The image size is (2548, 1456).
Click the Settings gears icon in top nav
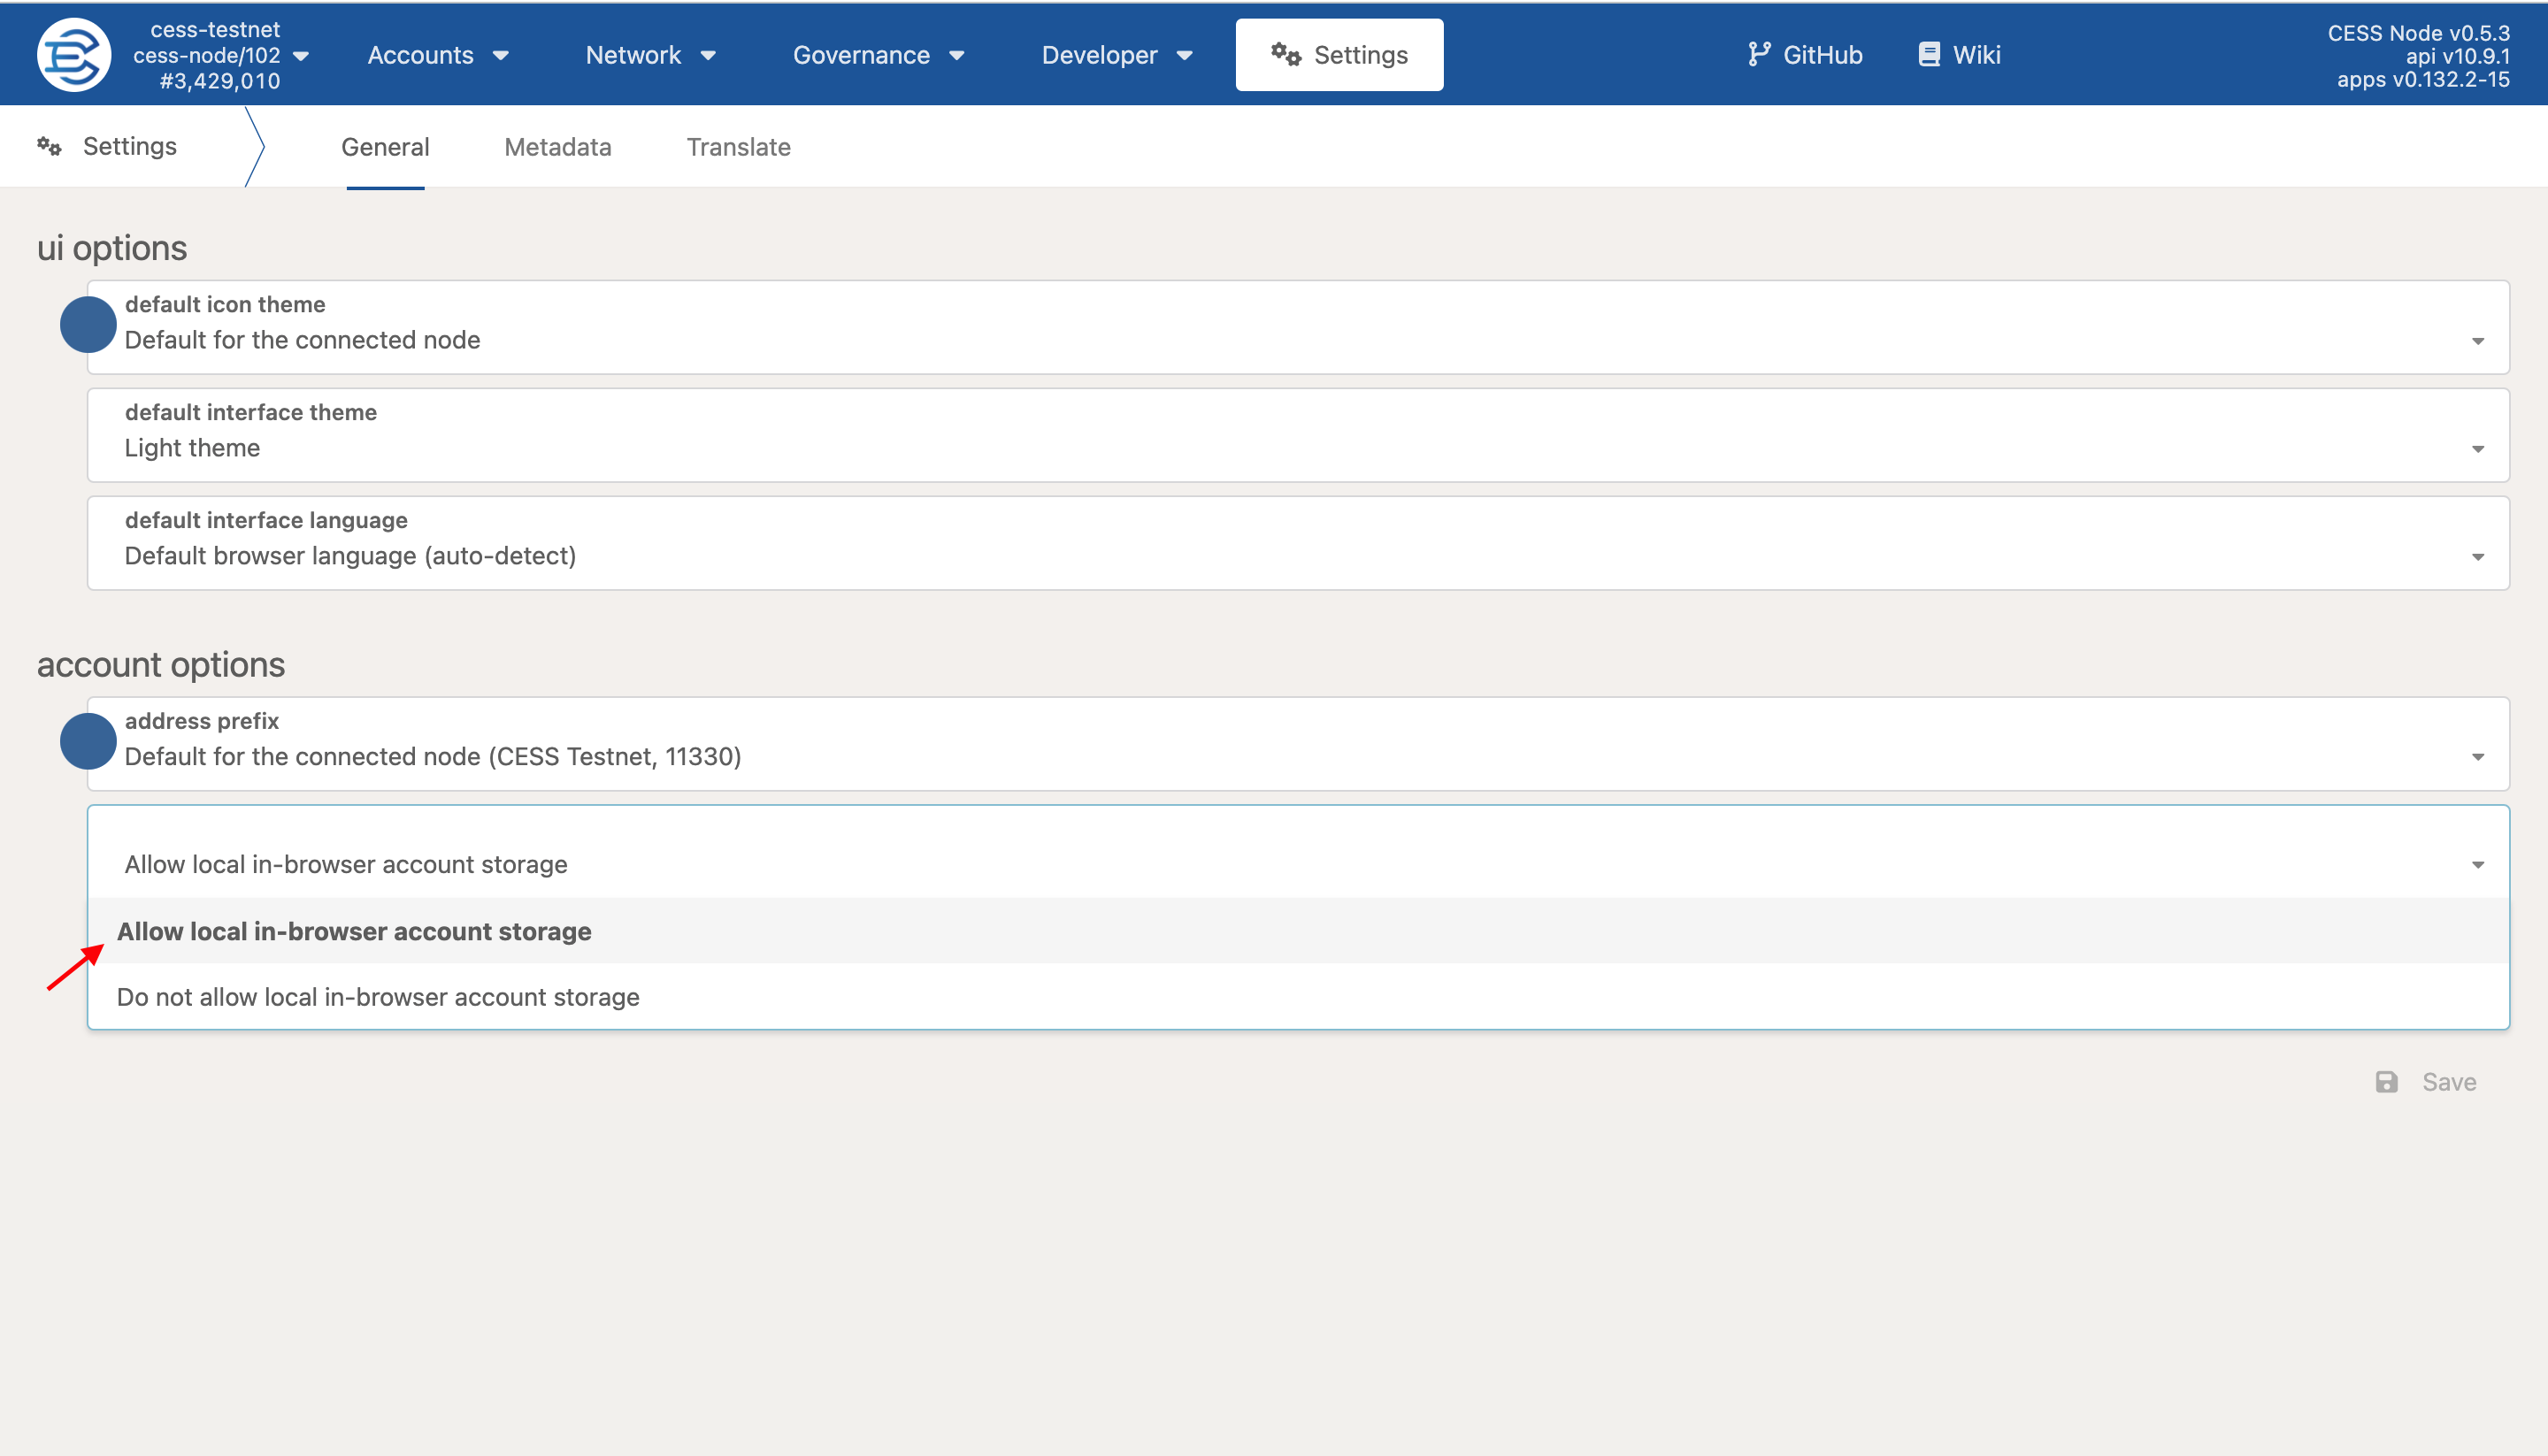click(x=1286, y=54)
